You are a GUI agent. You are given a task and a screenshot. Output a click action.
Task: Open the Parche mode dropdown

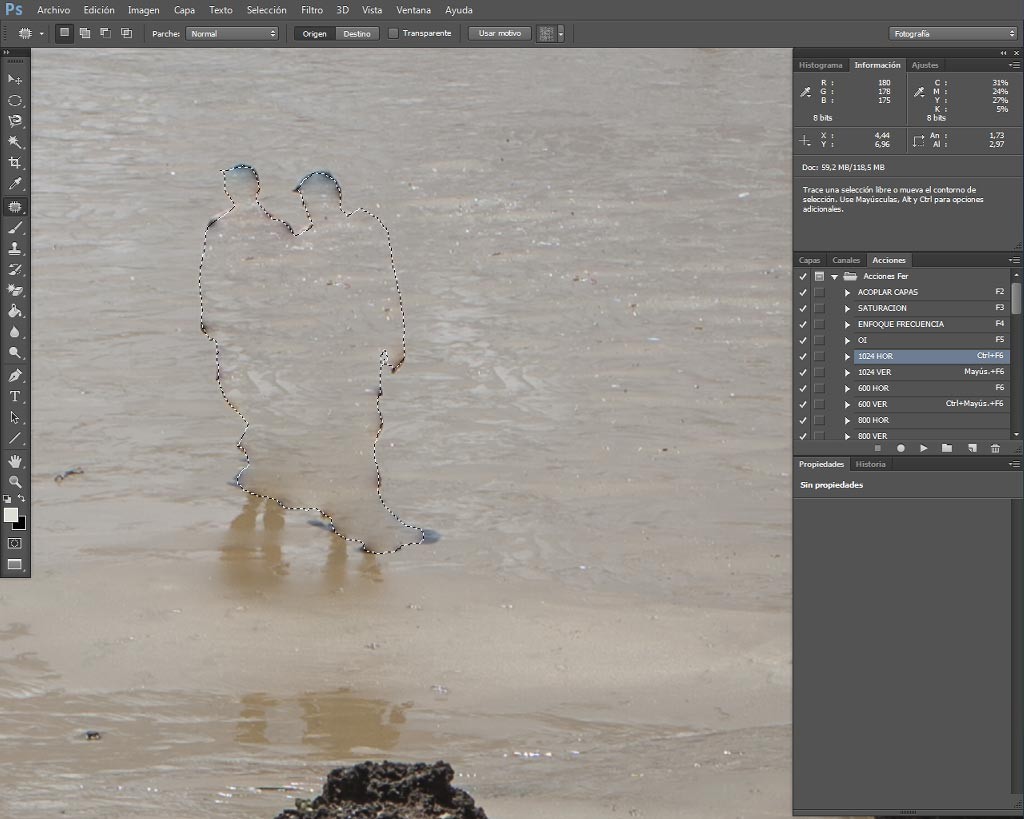[x=232, y=33]
